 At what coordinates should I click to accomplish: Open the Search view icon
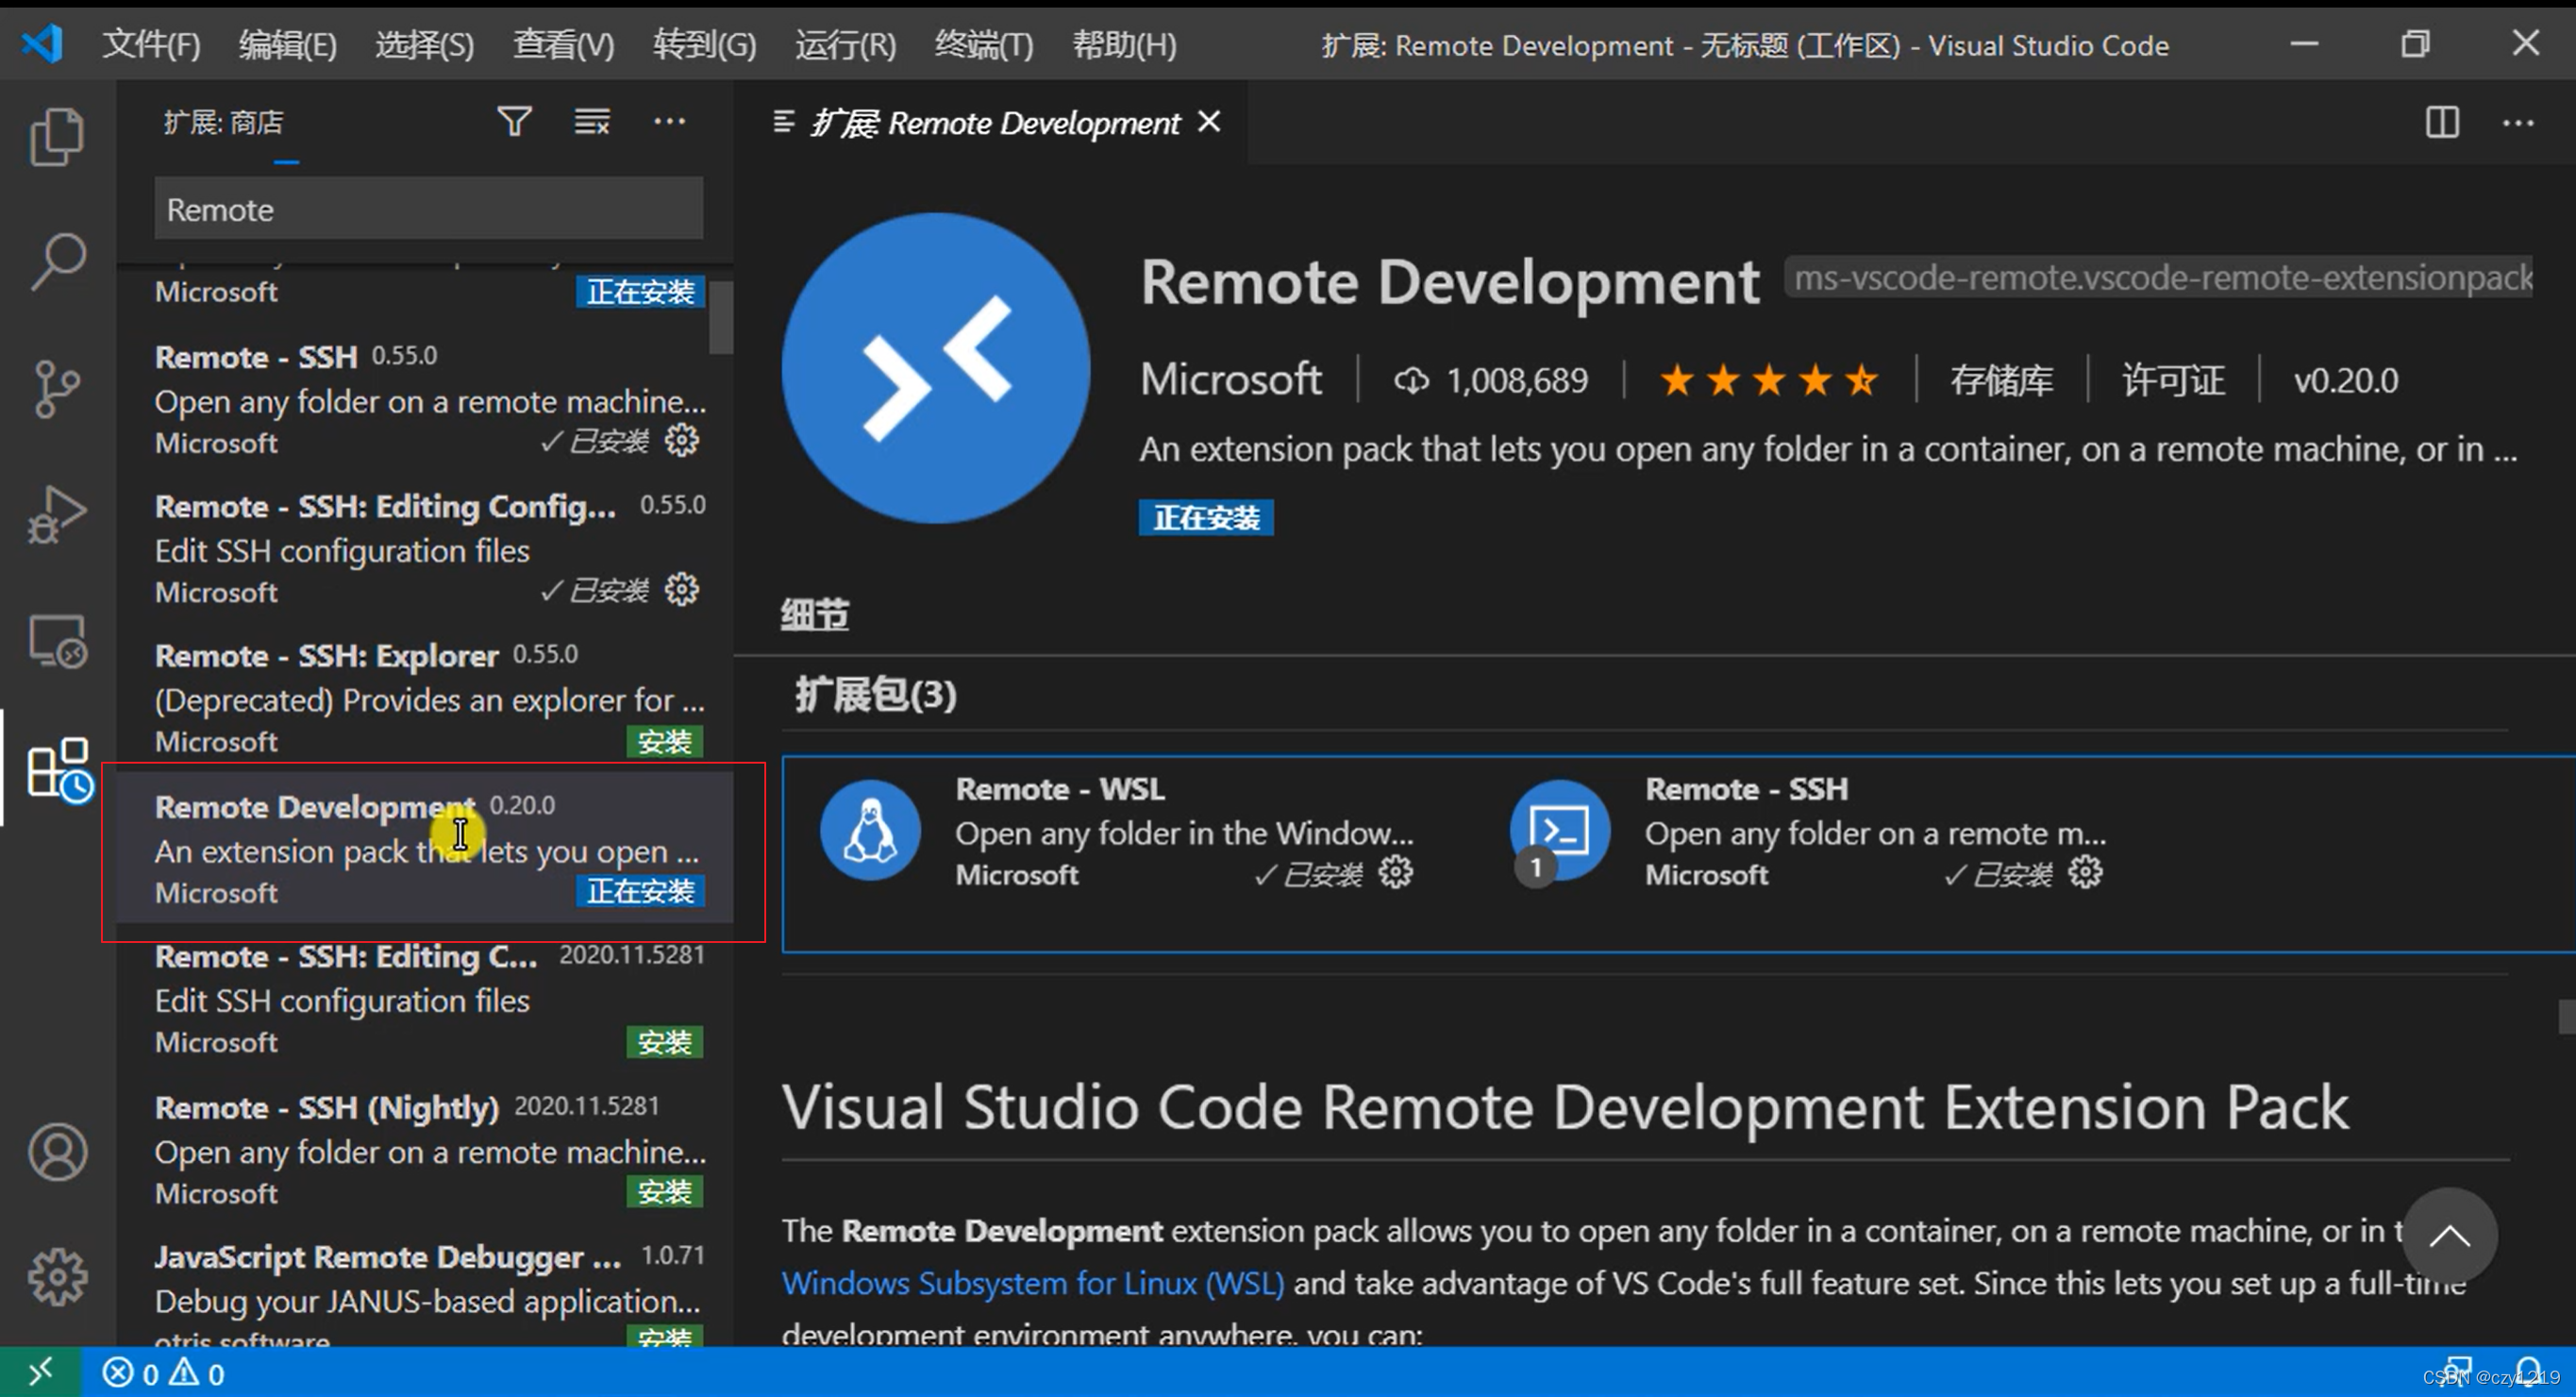coord(57,261)
